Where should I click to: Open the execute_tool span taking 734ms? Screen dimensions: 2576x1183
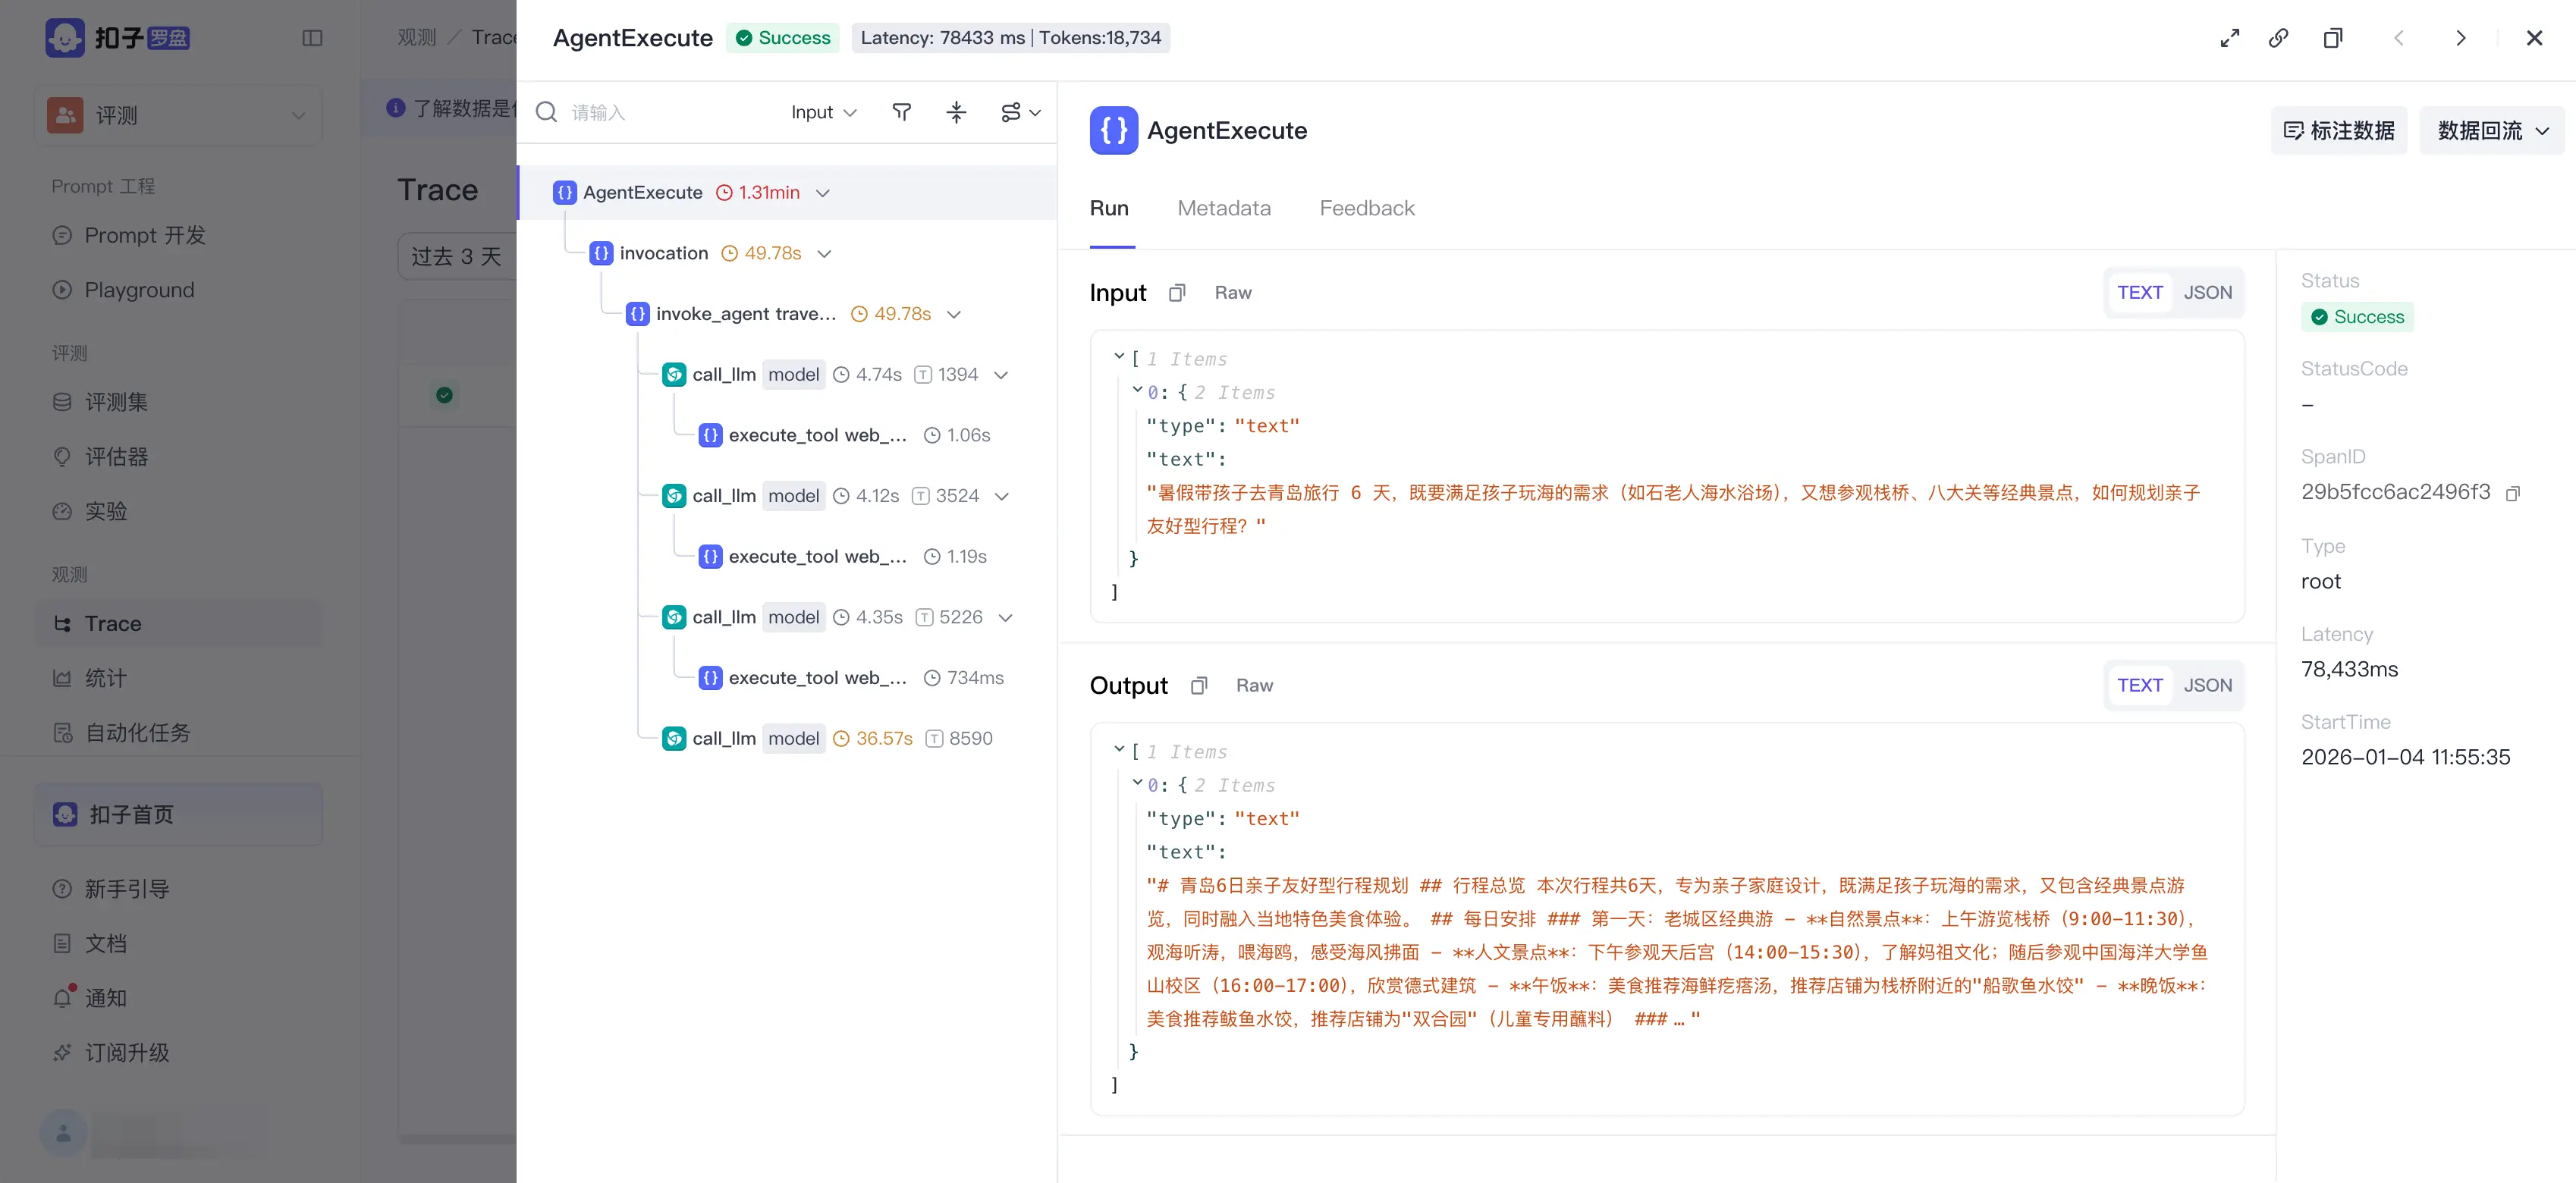(851, 677)
